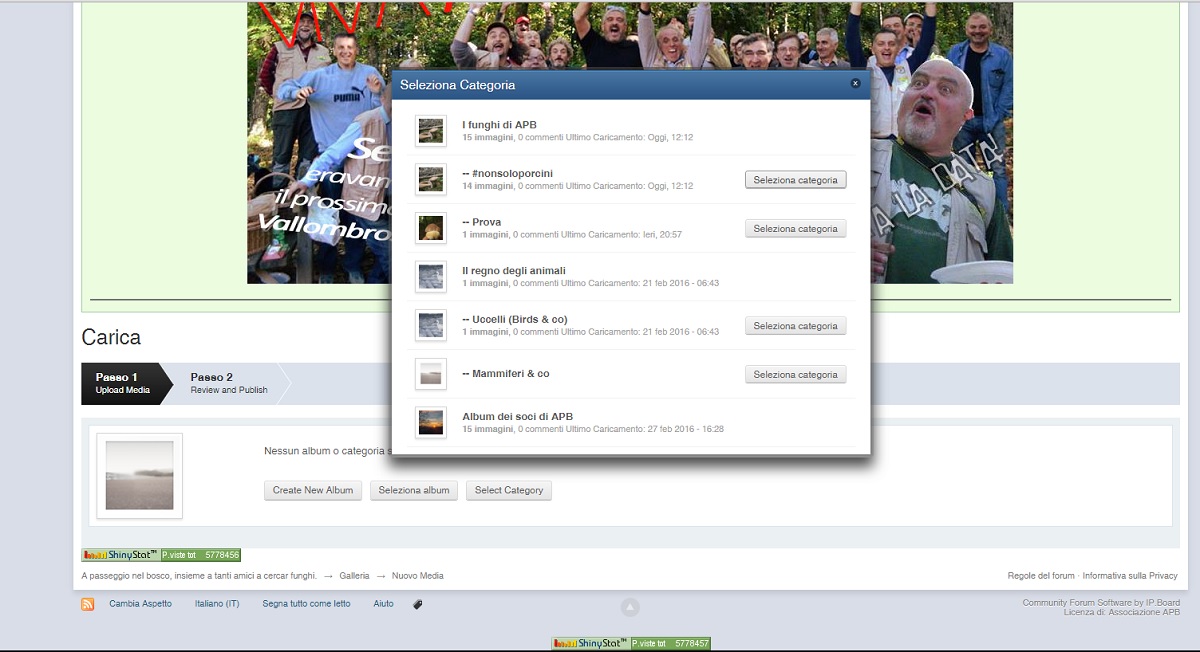This screenshot has width=1200, height=652.
Task: Close the Seleziona Categoria dialog
Action: tap(855, 84)
